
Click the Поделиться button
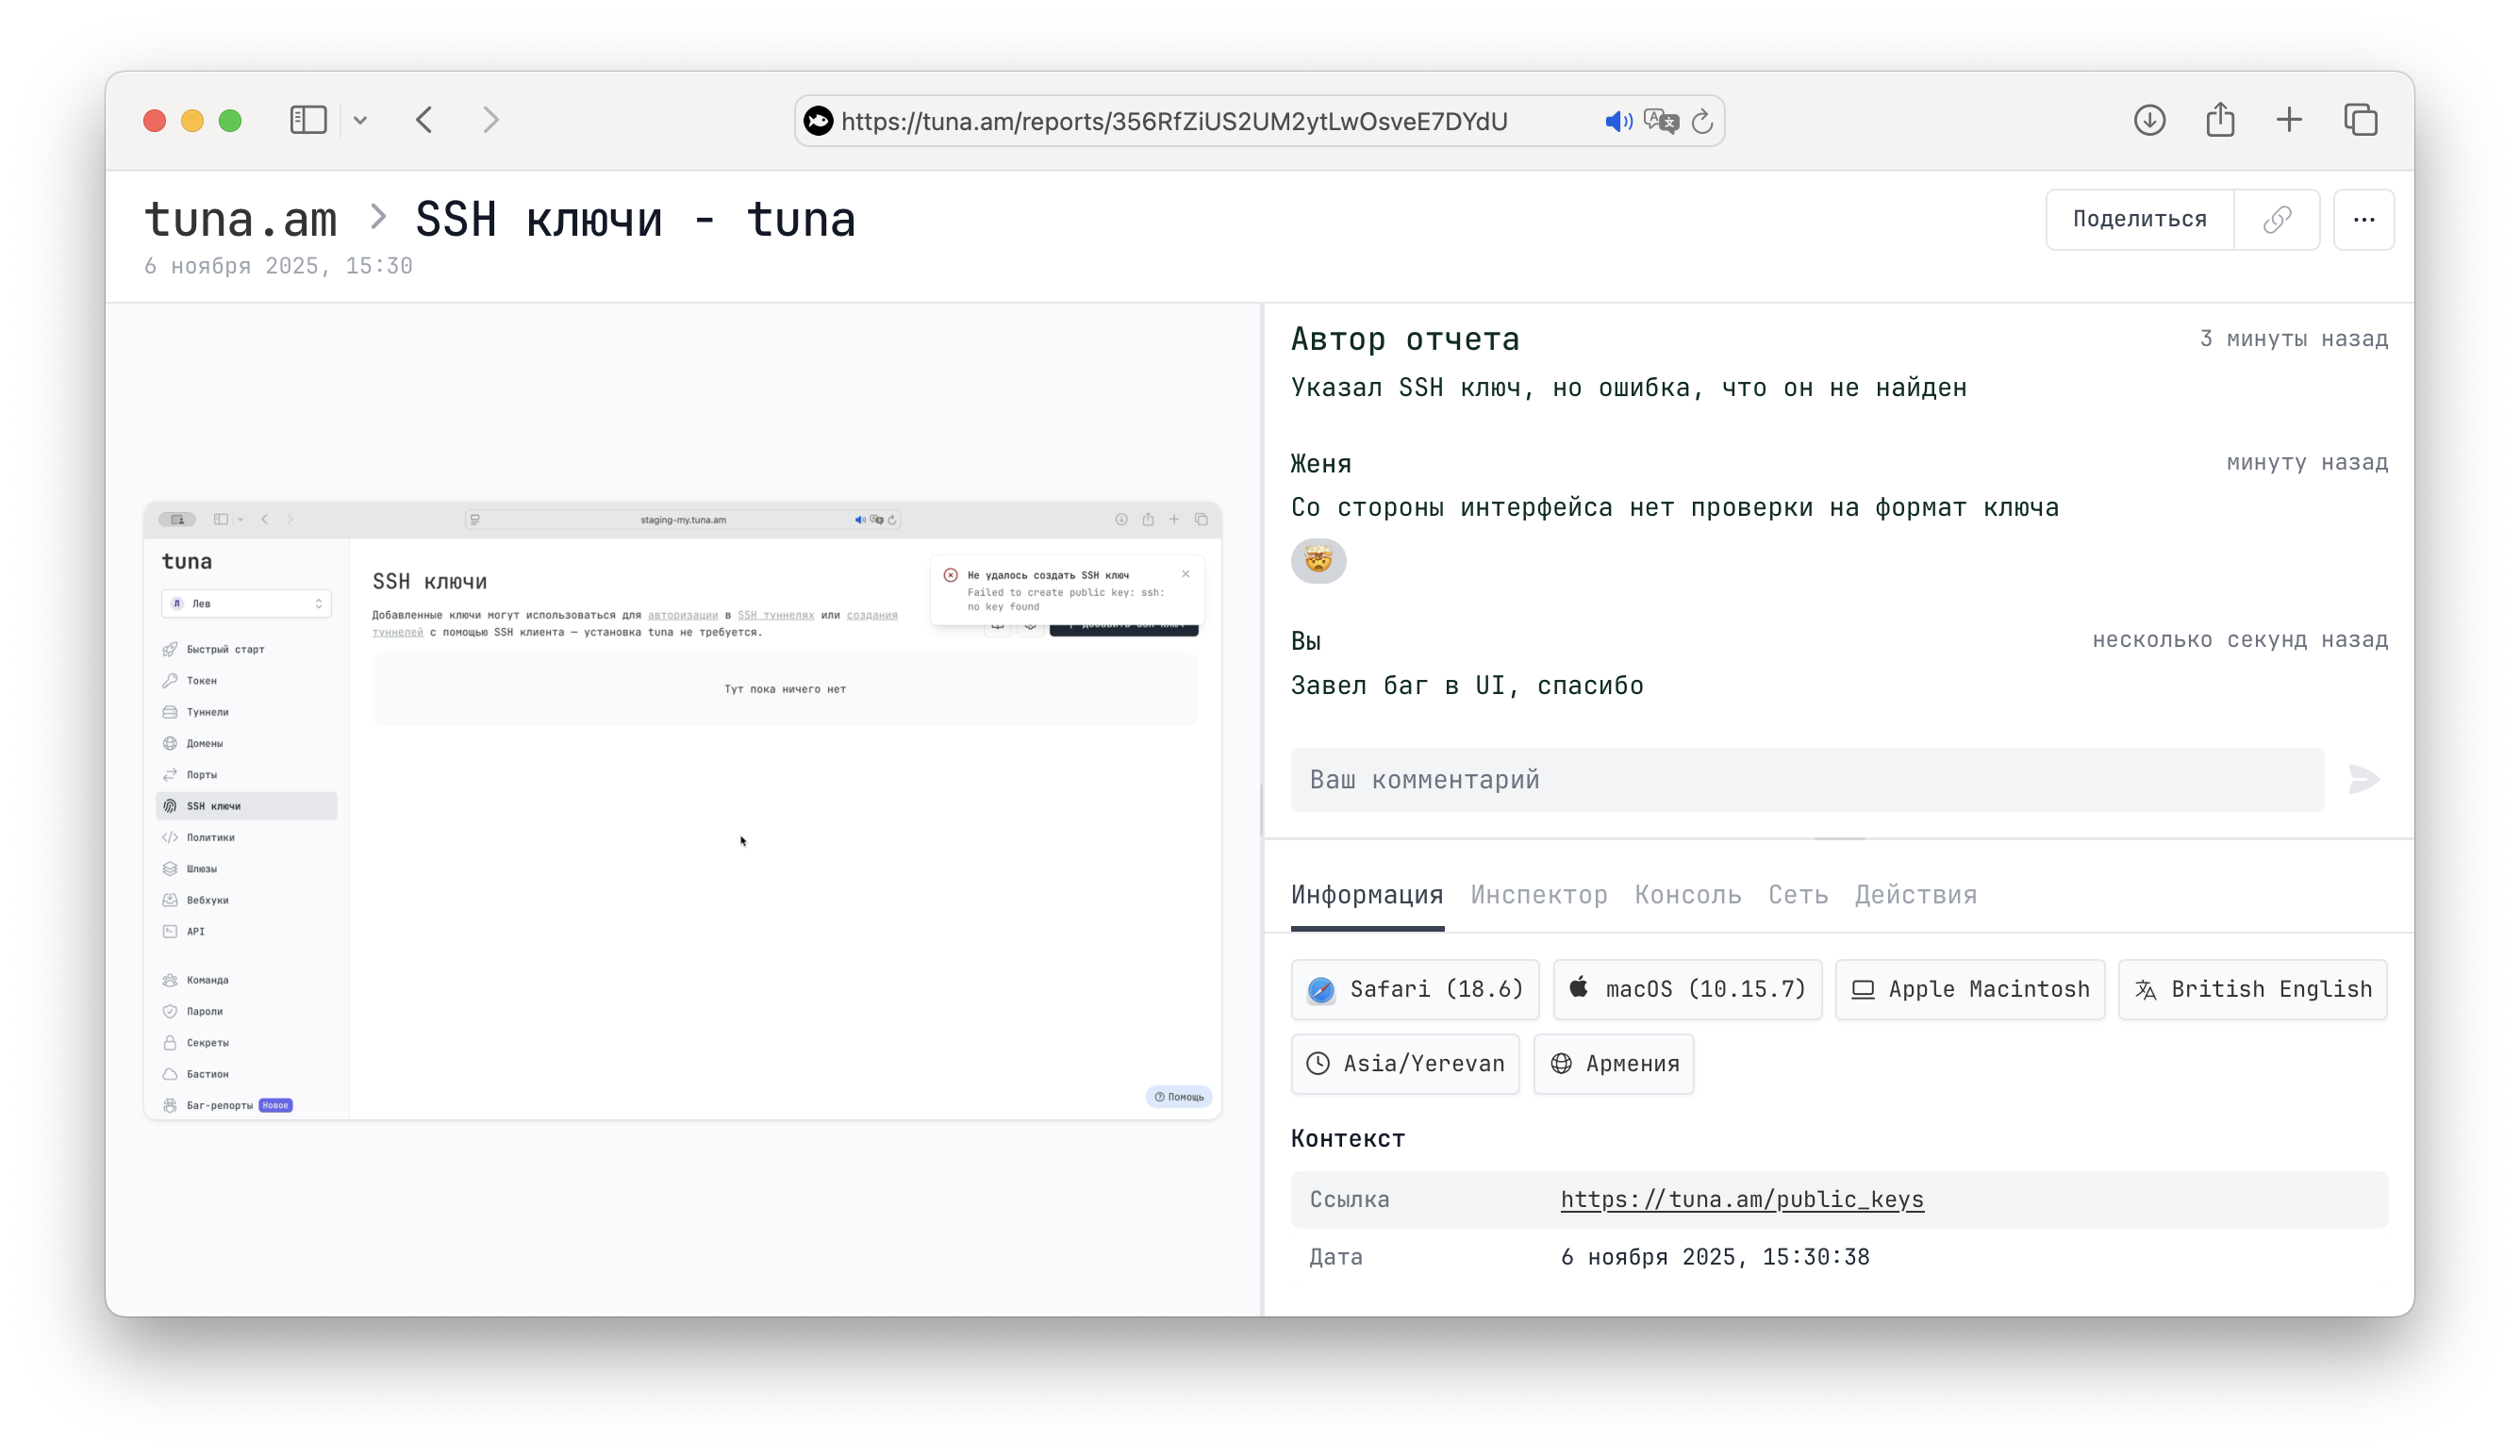coord(2139,219)
